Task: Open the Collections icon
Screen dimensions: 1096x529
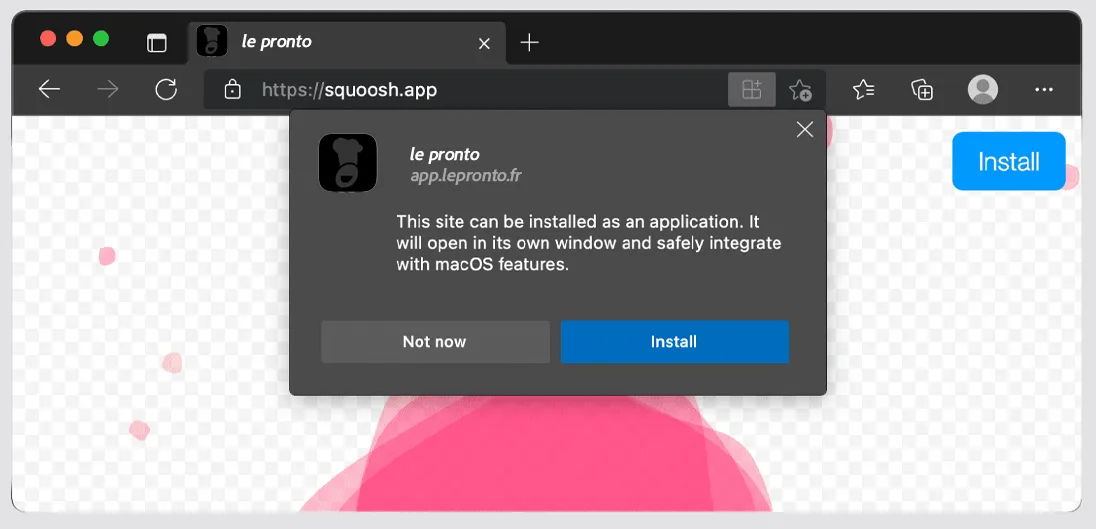Action: [x=923, y=89]
